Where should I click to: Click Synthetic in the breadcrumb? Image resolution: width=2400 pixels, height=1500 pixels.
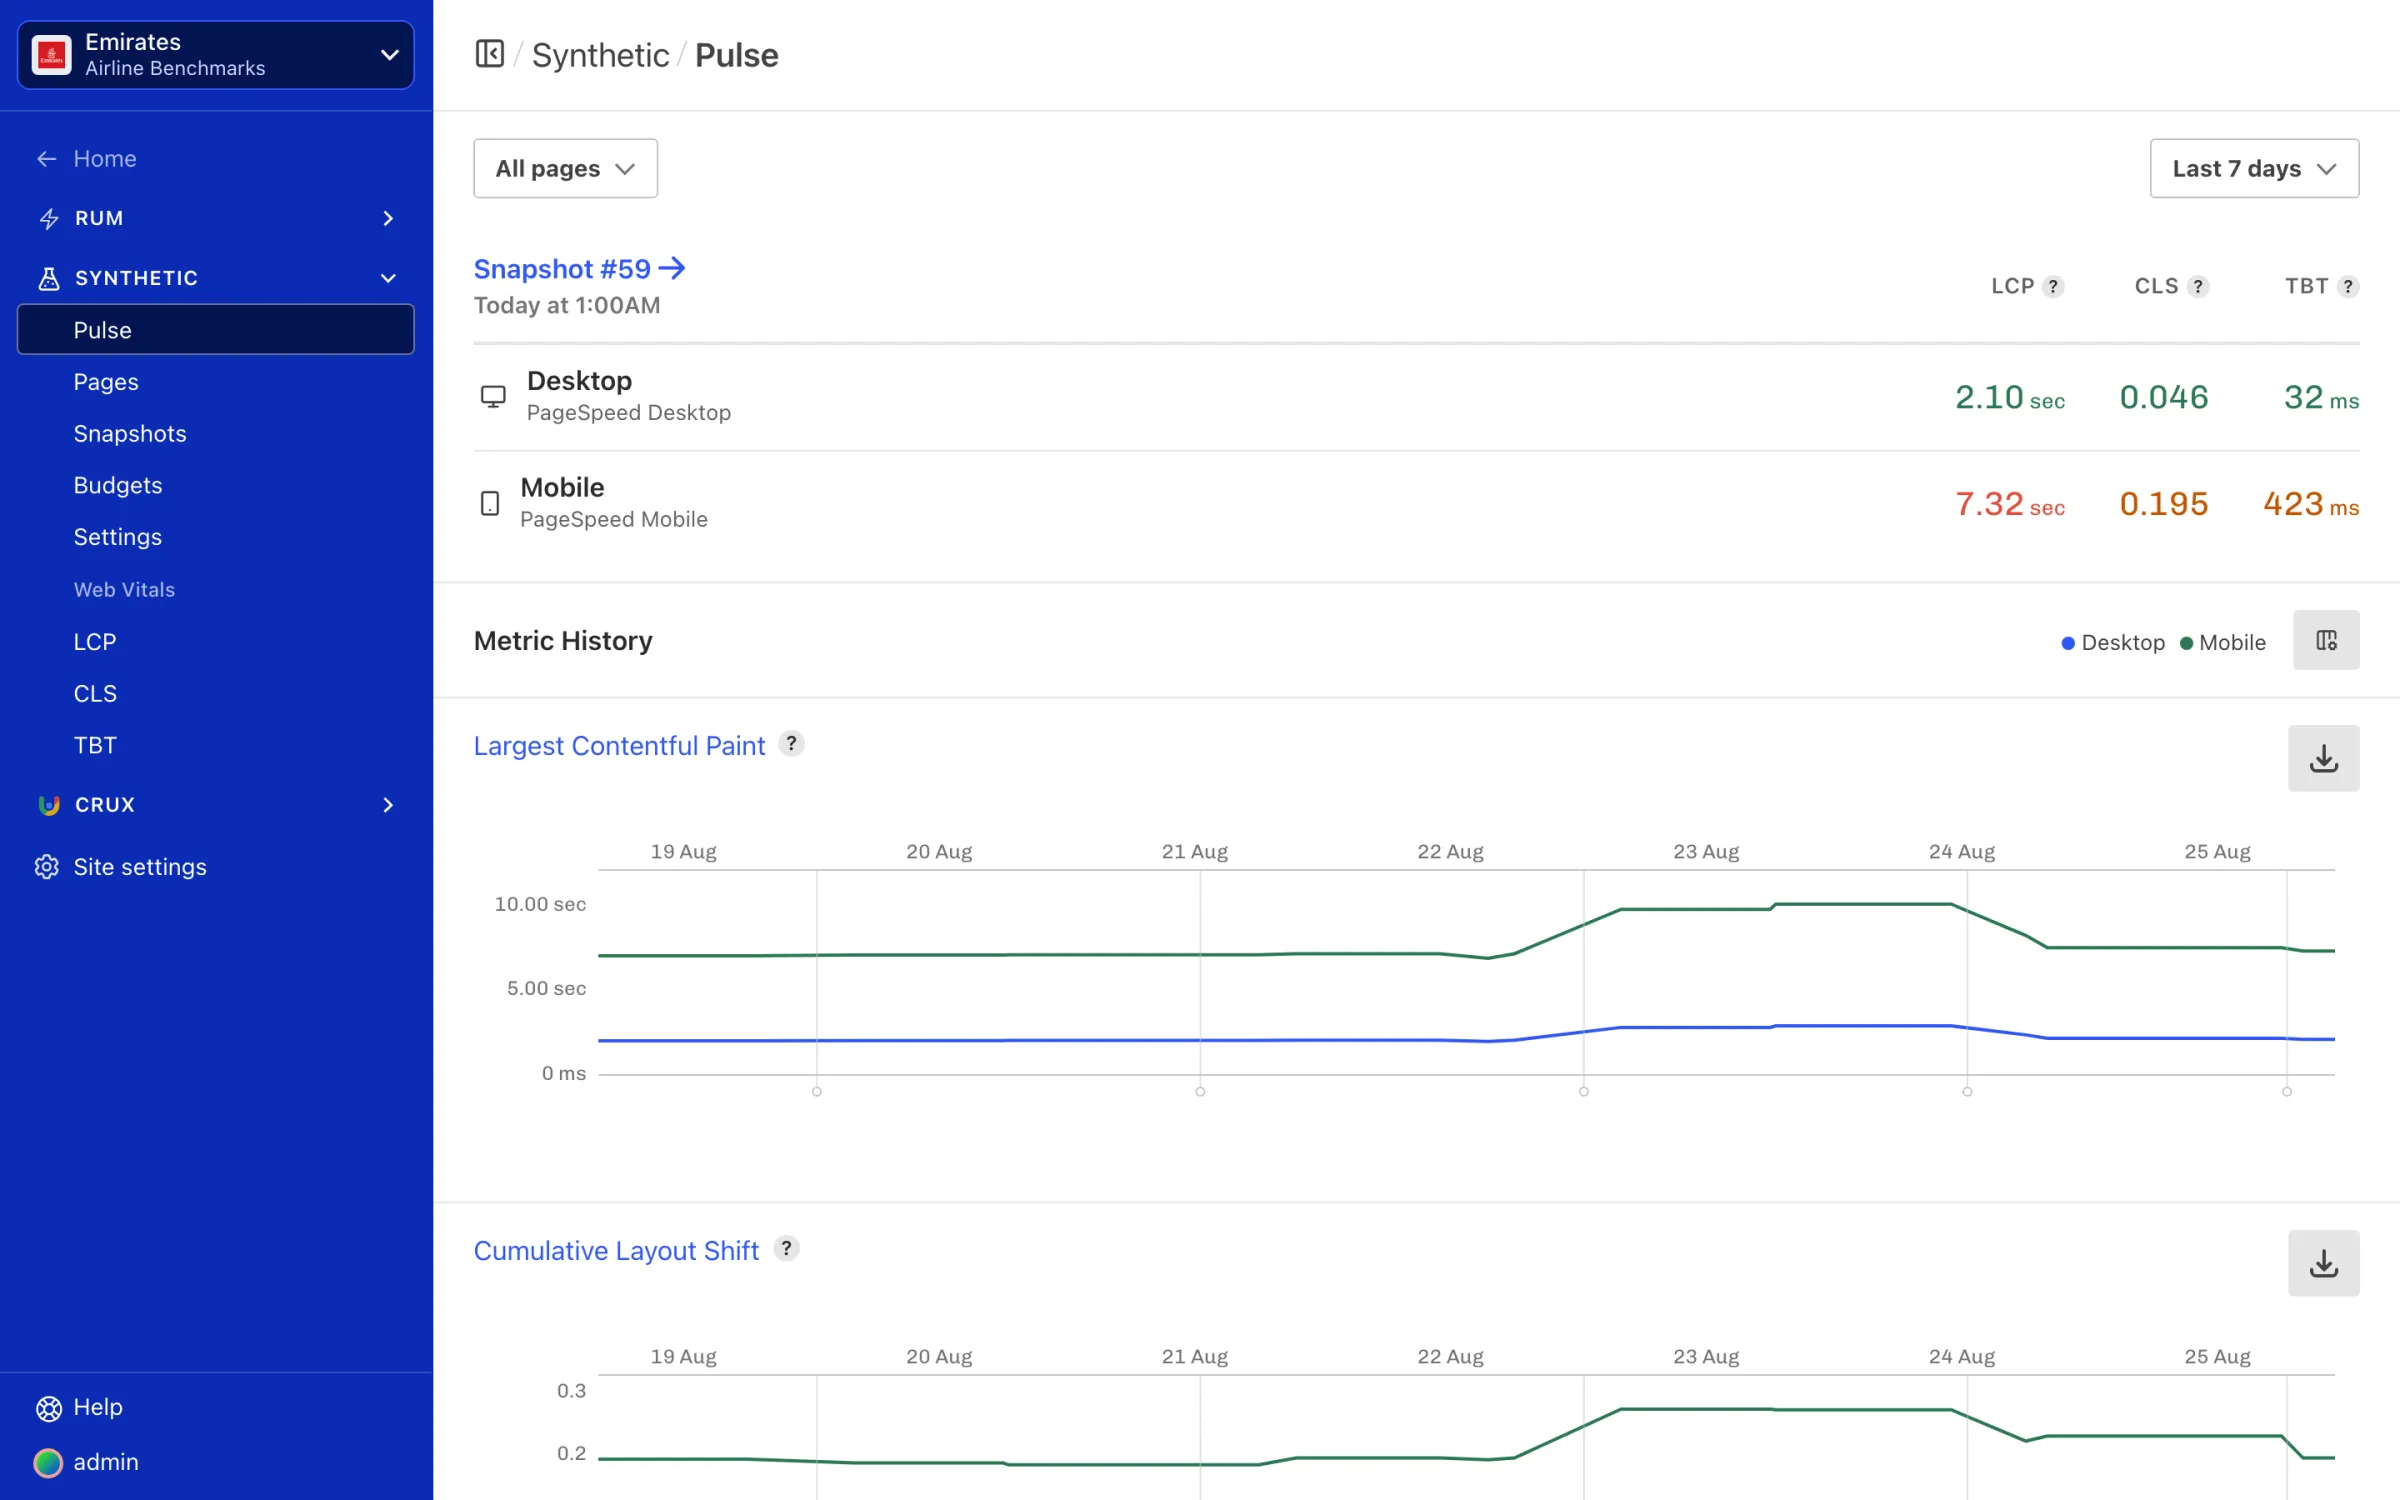click(x=600, y=55)
